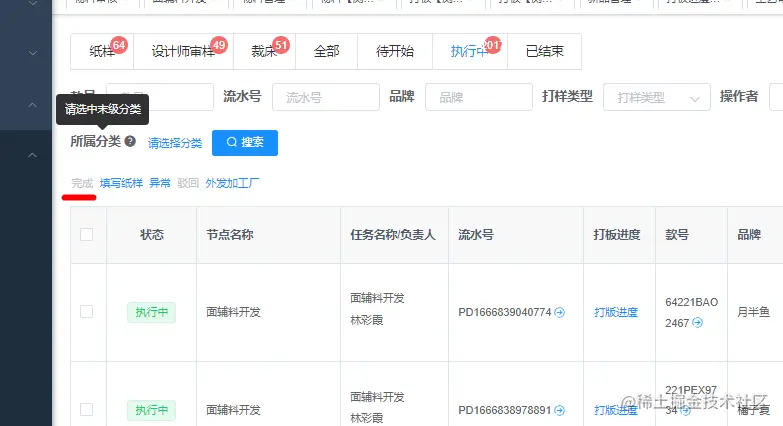Click the 外发加工厂 link

(x=232, y=183)
